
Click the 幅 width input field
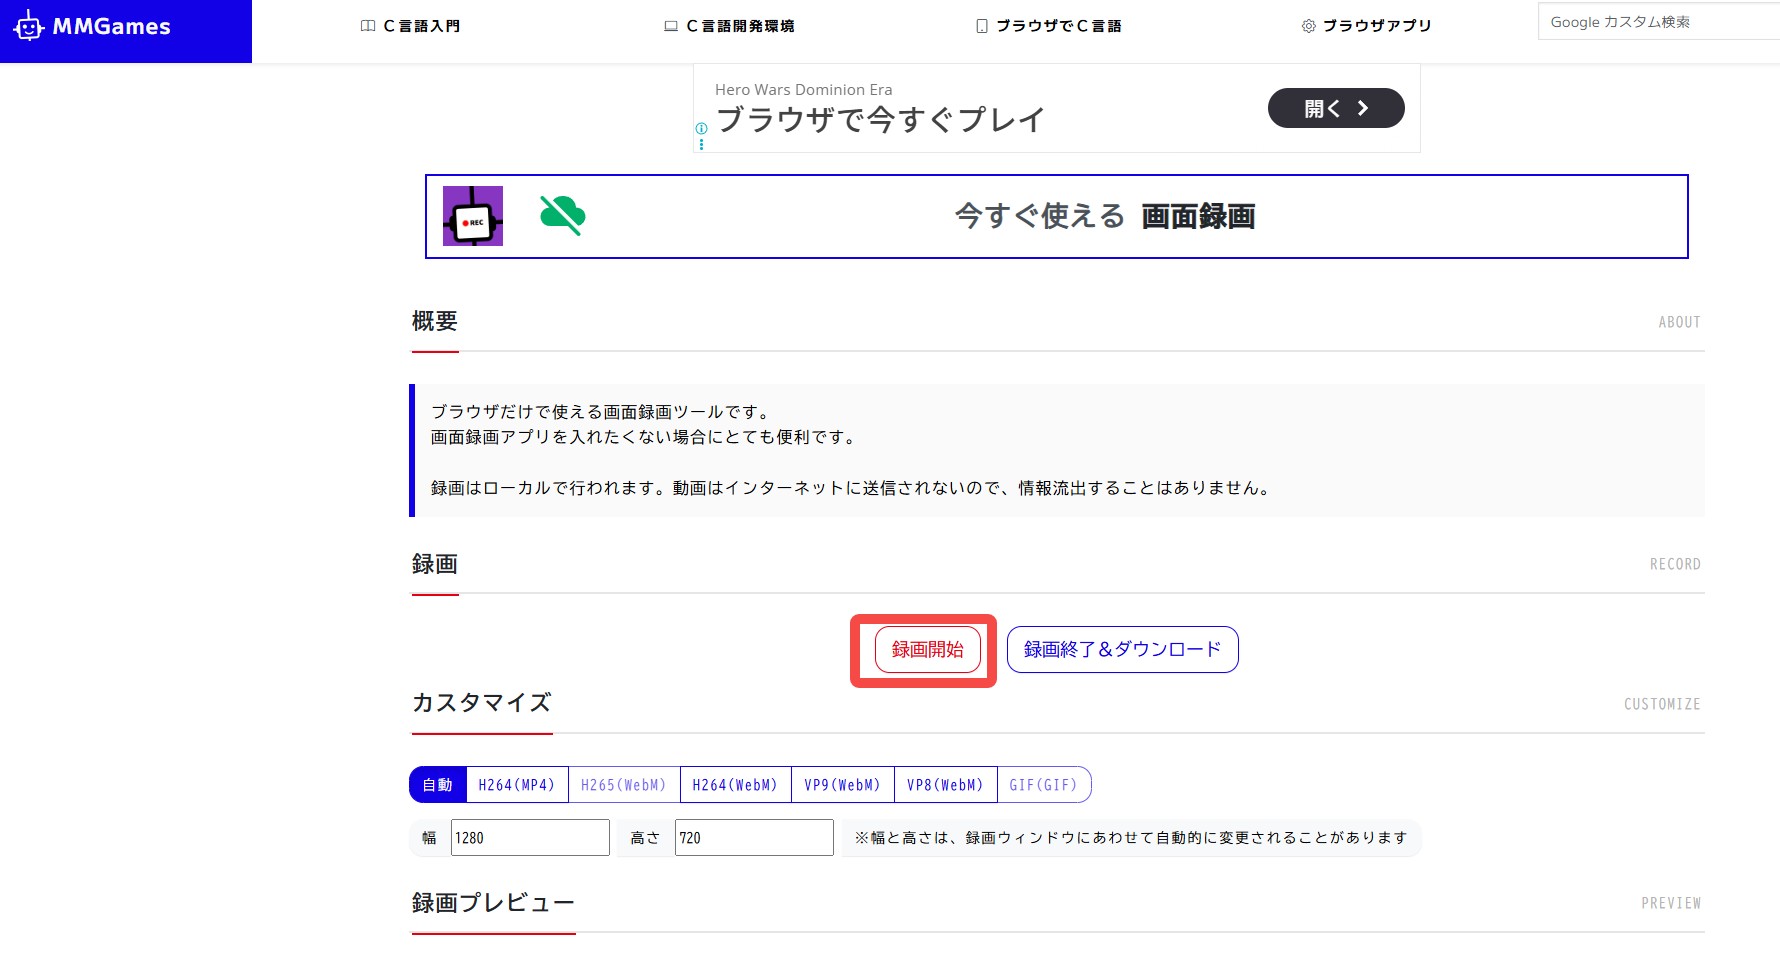coord(530,838)
